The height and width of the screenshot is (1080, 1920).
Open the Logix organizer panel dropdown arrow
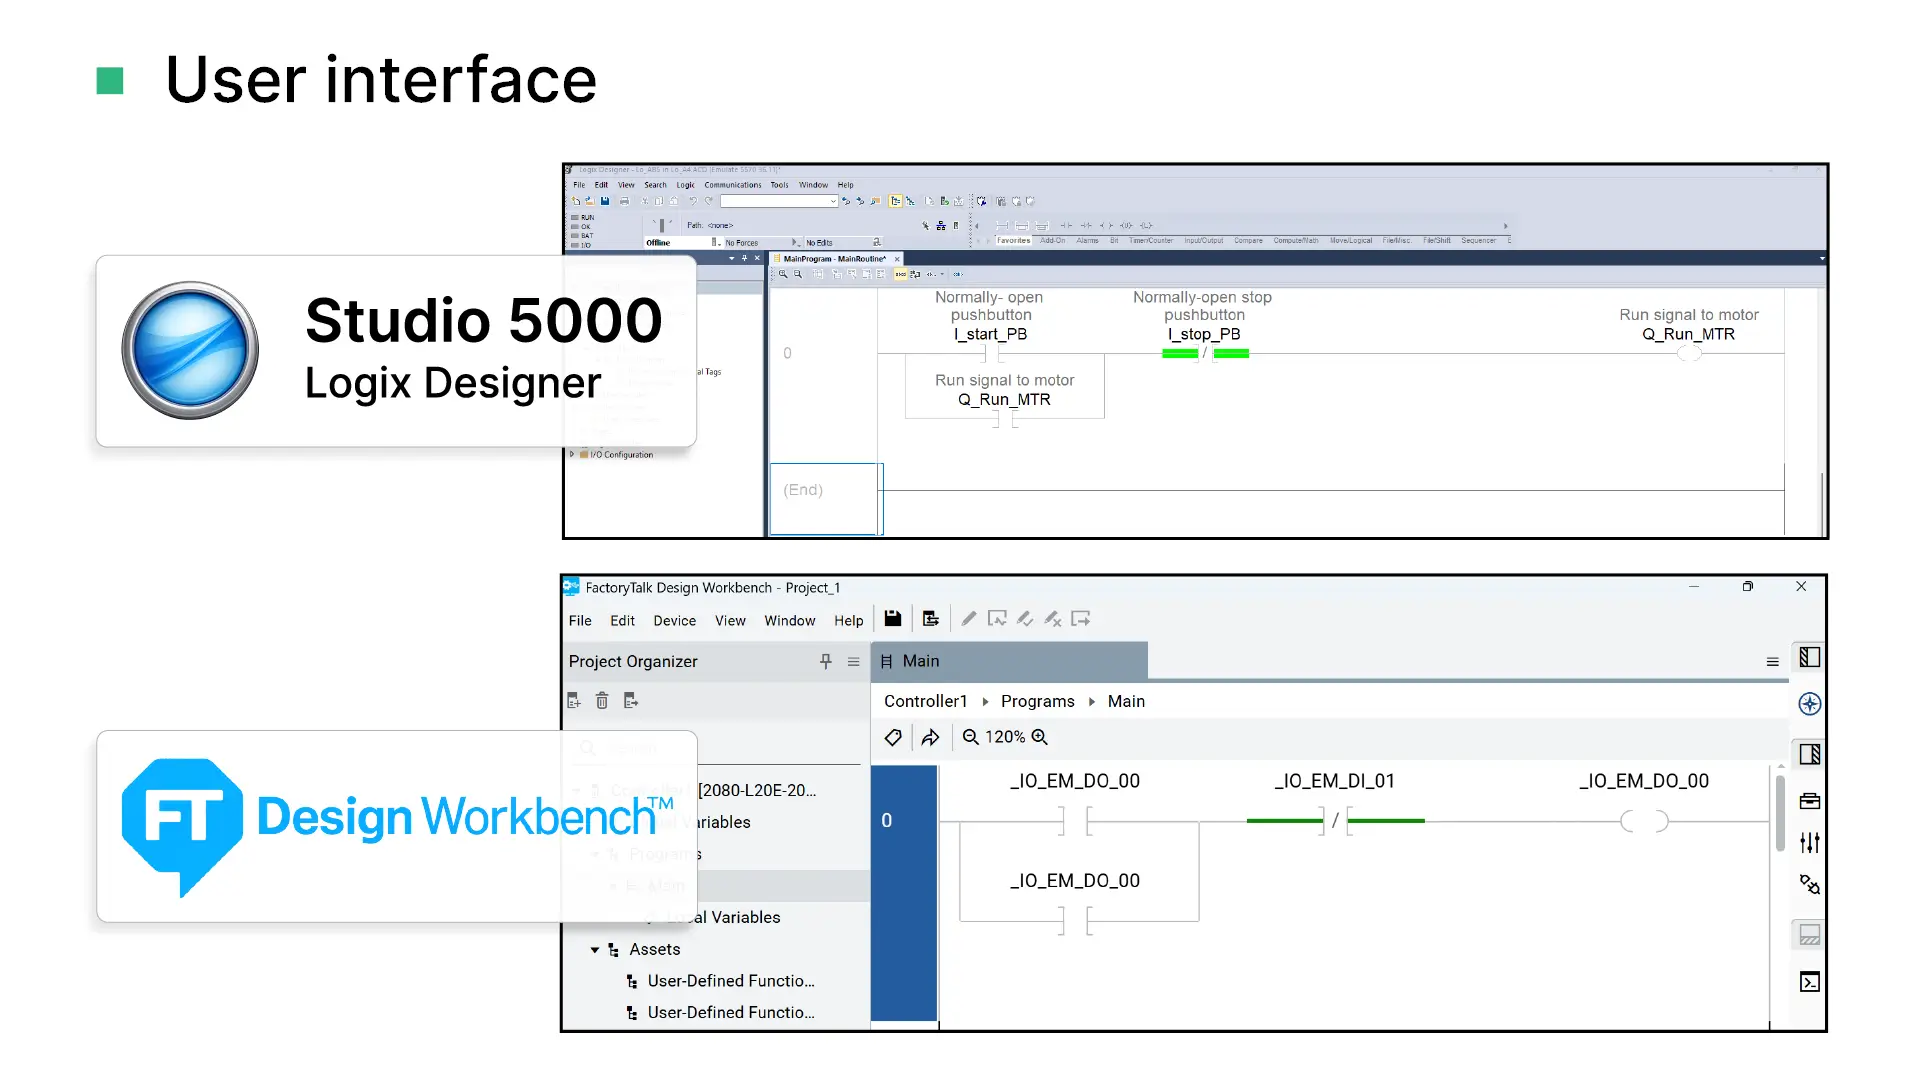tap(732, 258)
